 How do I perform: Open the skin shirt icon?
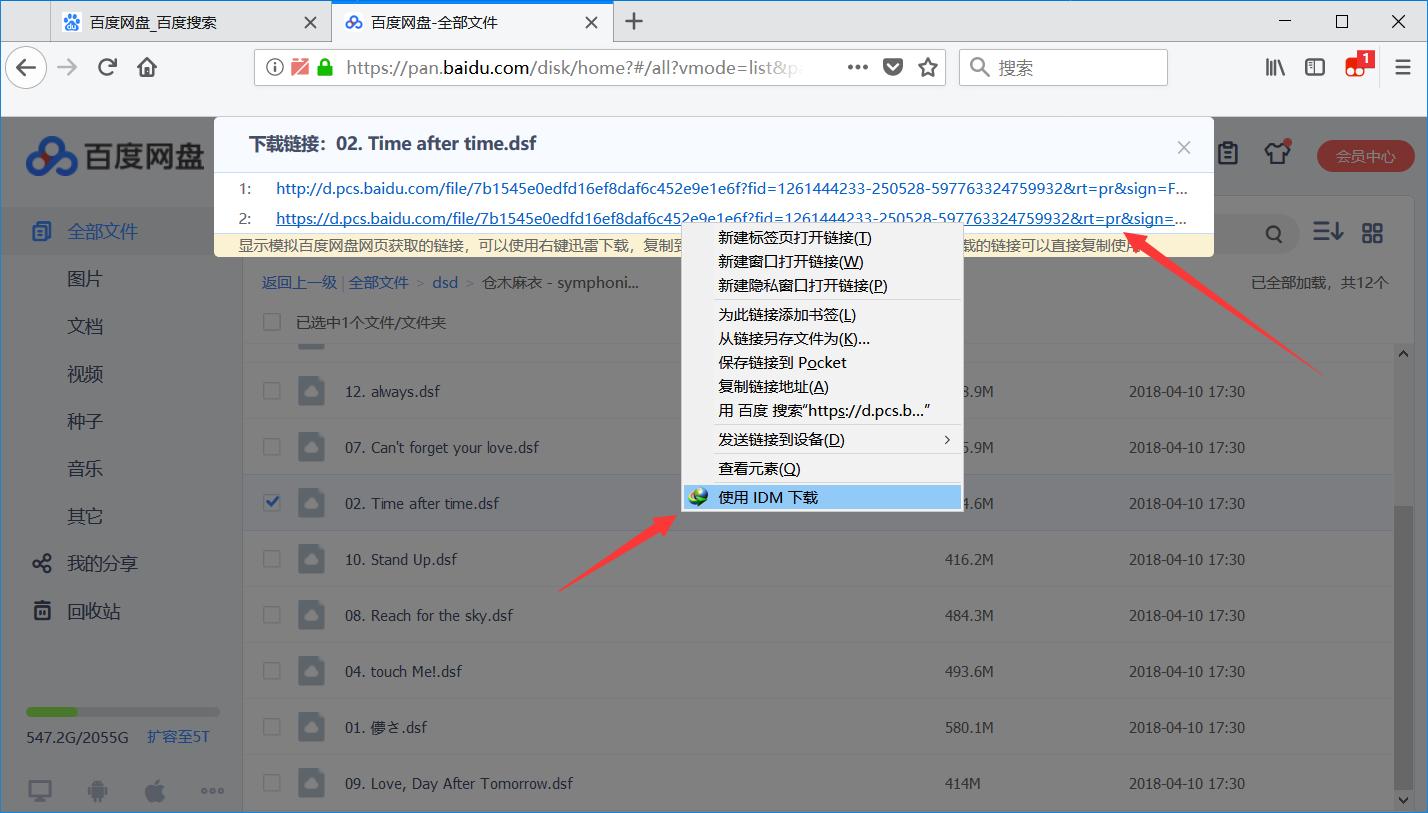click(x=1277, y=152)
